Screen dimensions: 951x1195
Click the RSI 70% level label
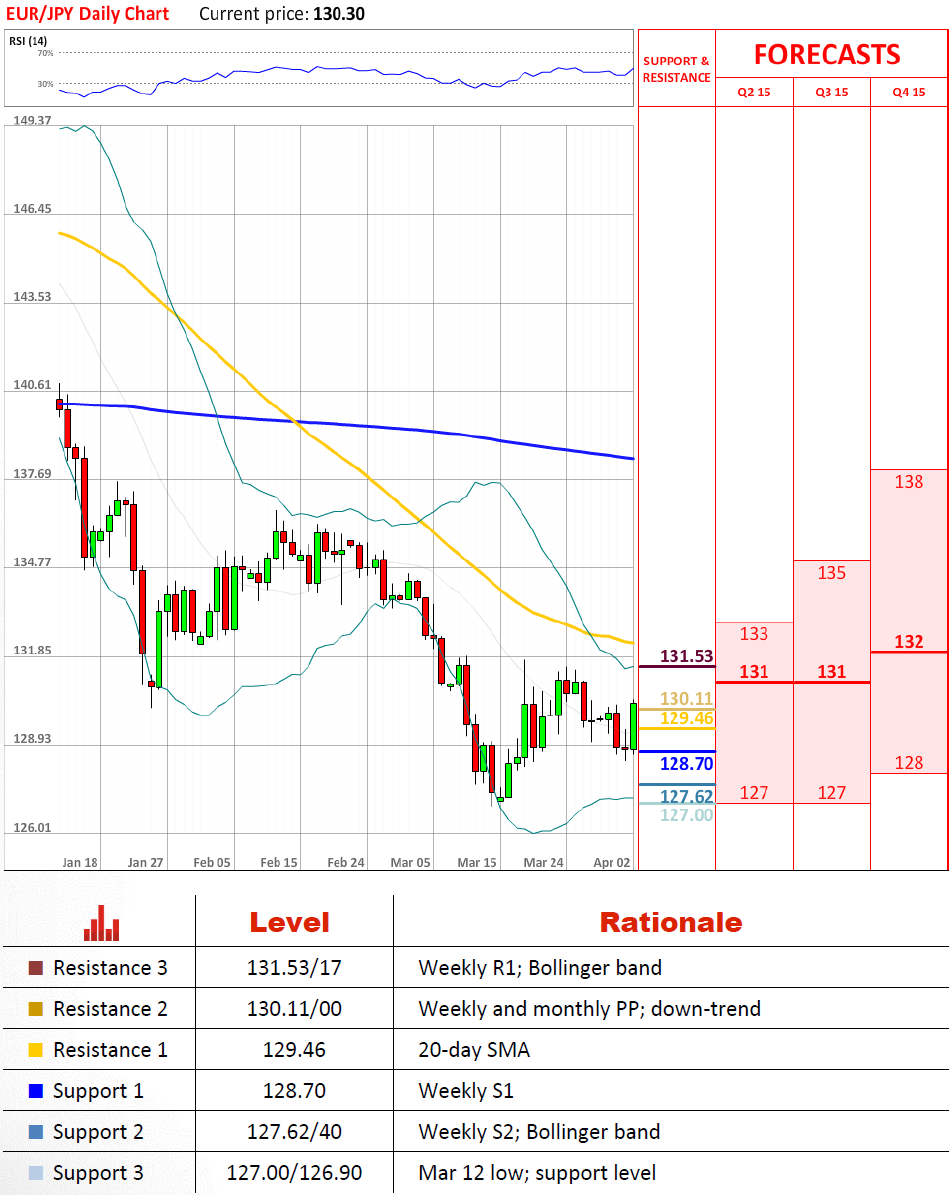tap(46, 53)
